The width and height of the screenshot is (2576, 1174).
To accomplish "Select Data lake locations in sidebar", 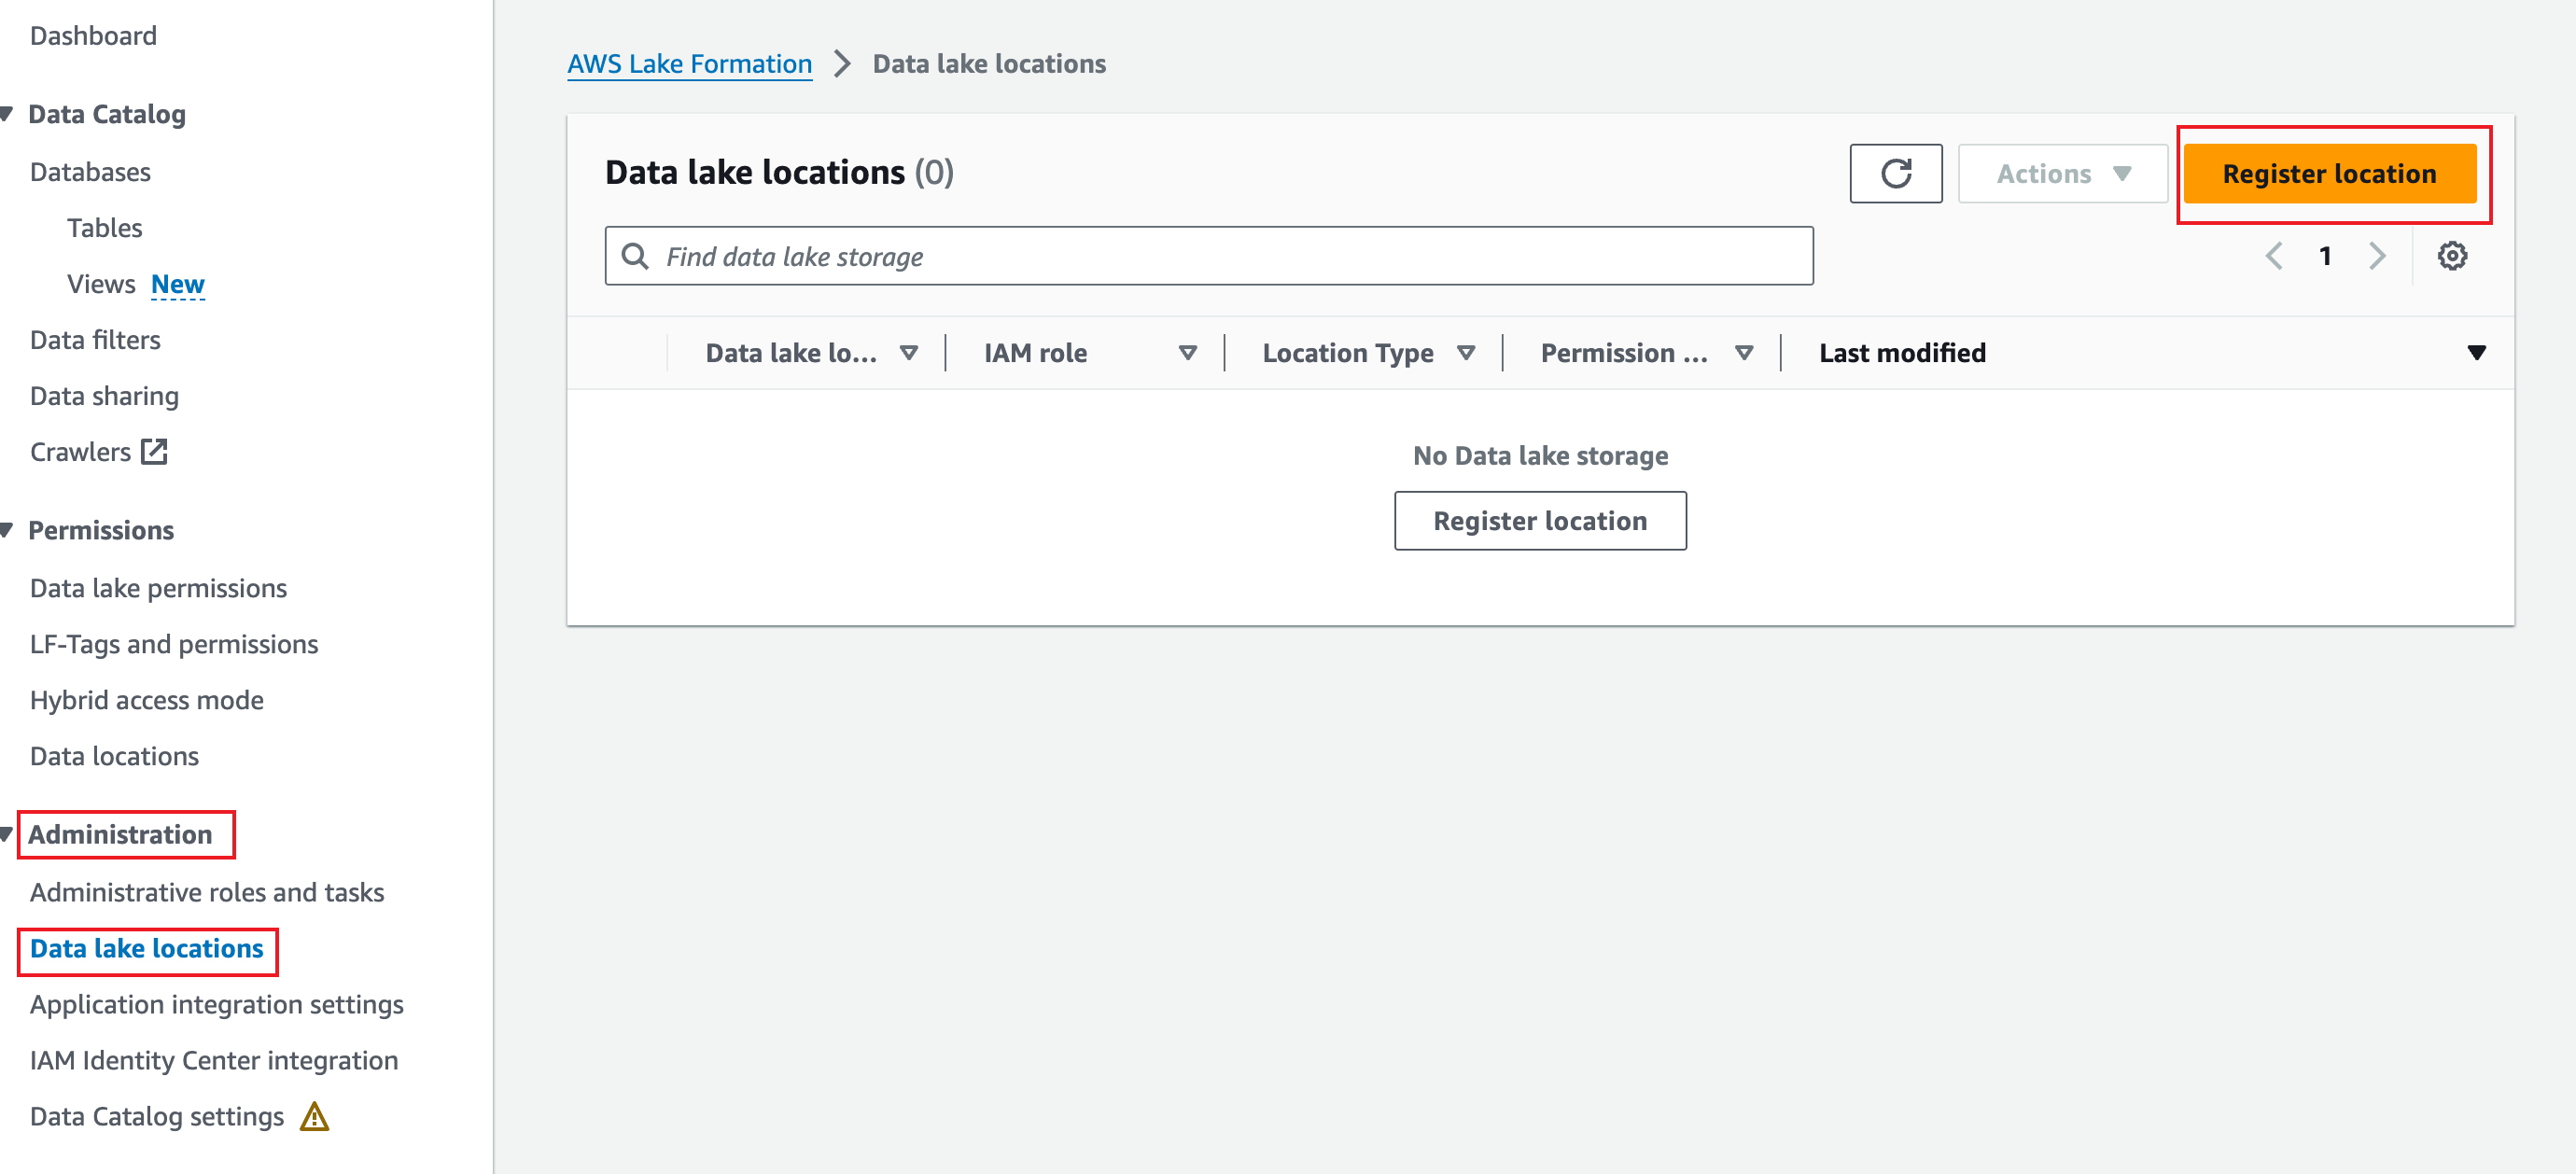I will click(147, 948).
